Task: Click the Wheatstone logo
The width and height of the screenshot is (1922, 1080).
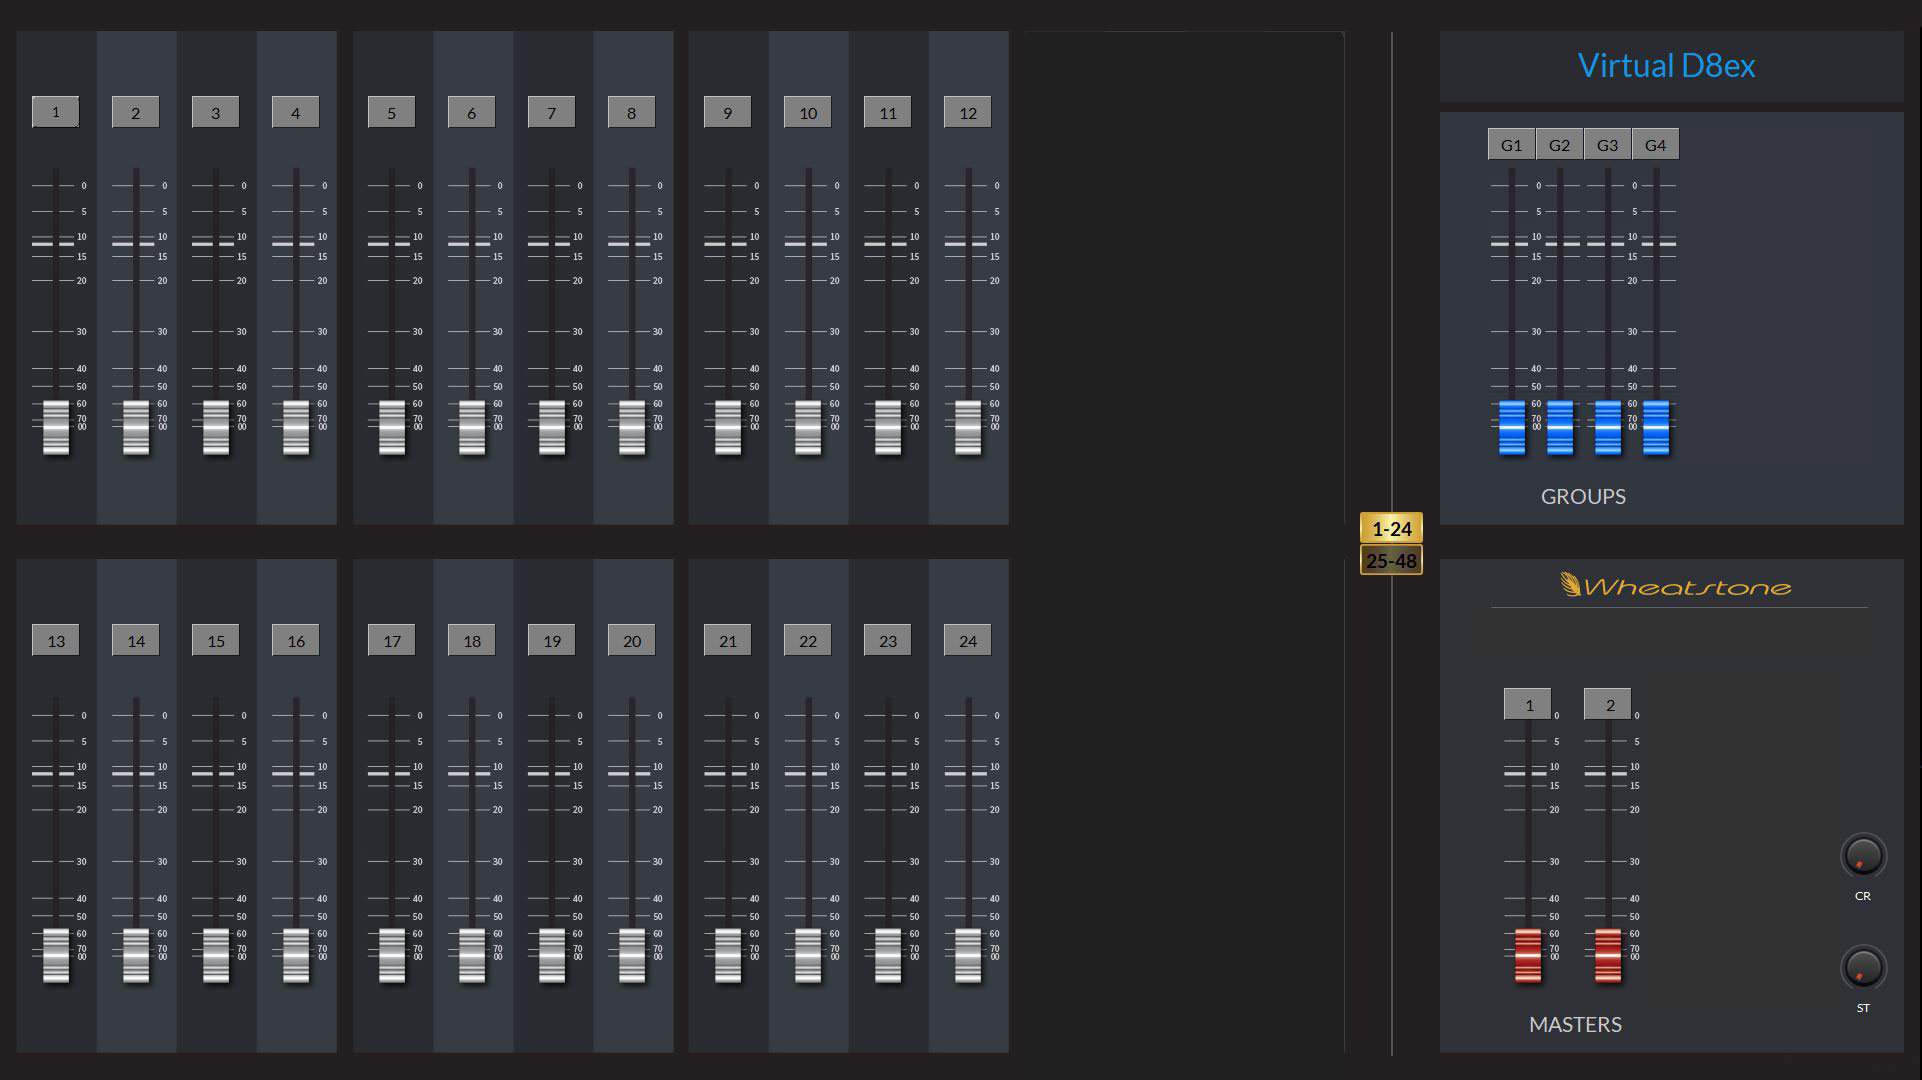Action: click(1676, 585)
